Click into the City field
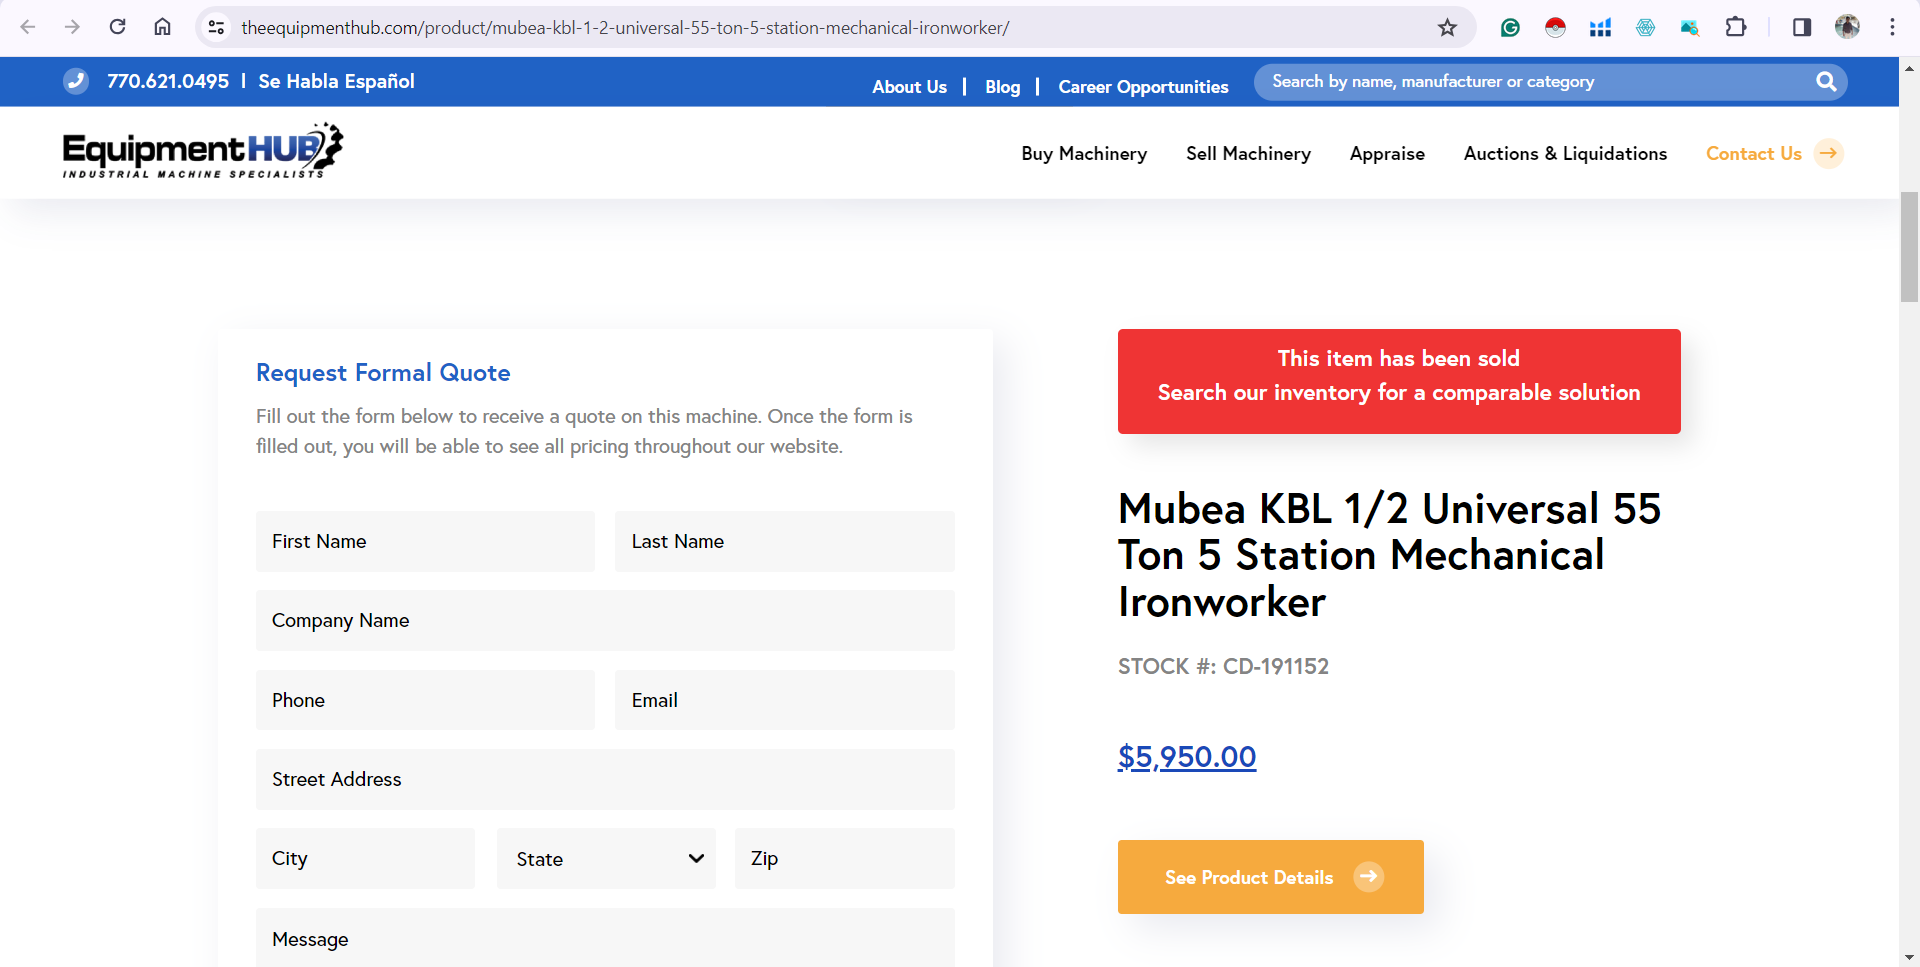This screenshot has width=1920, height=967. [365, 858]
